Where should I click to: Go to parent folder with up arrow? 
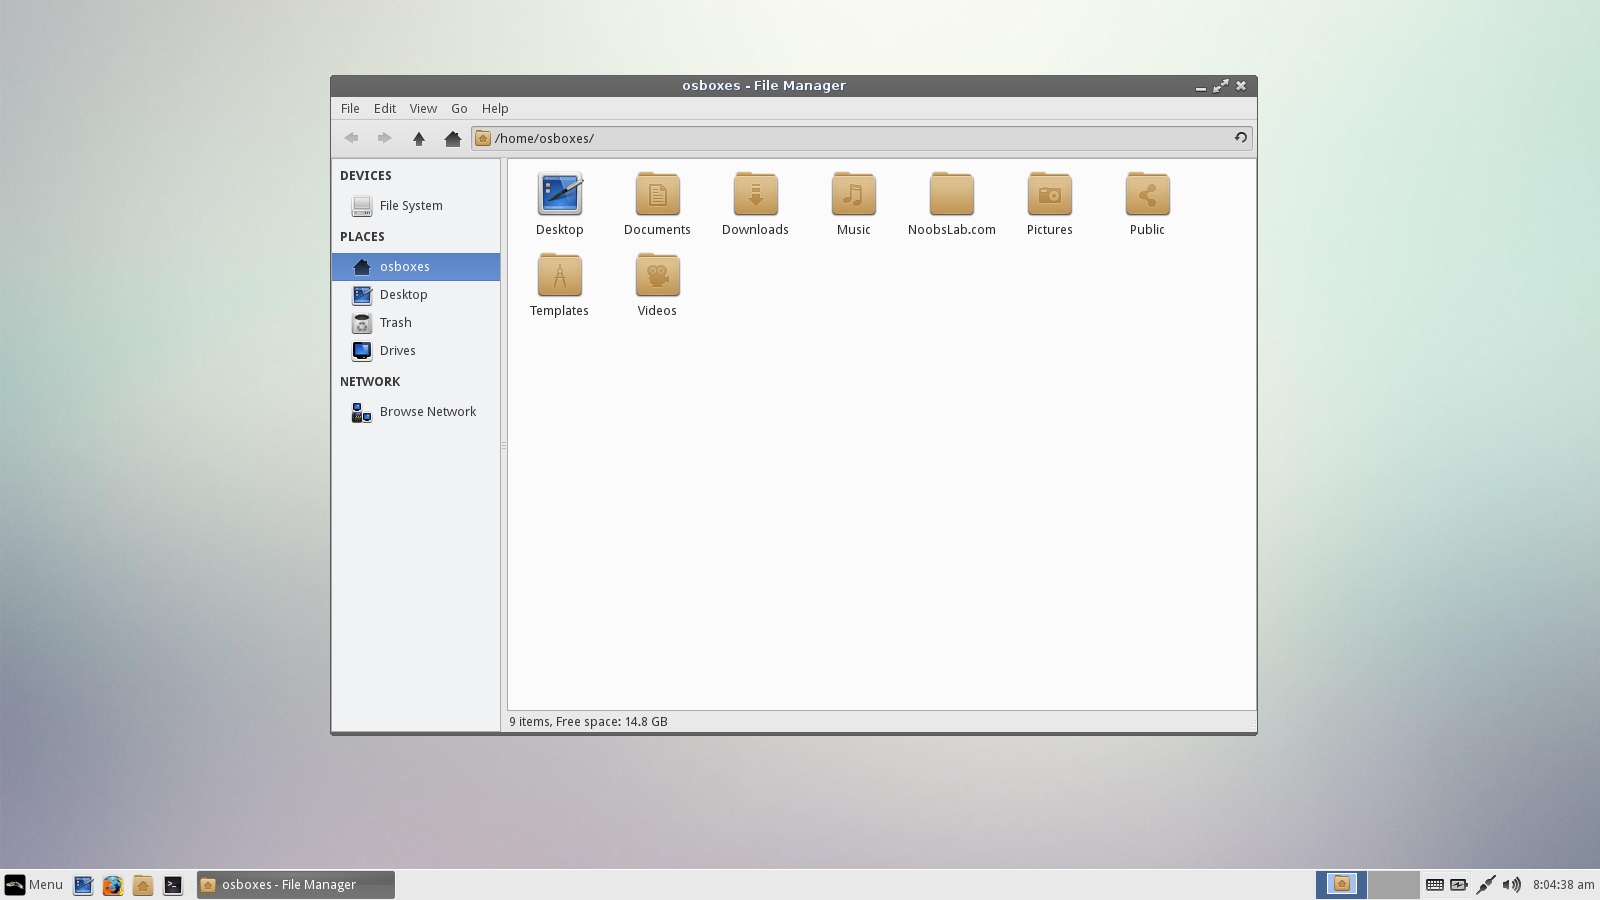(419, 139)
